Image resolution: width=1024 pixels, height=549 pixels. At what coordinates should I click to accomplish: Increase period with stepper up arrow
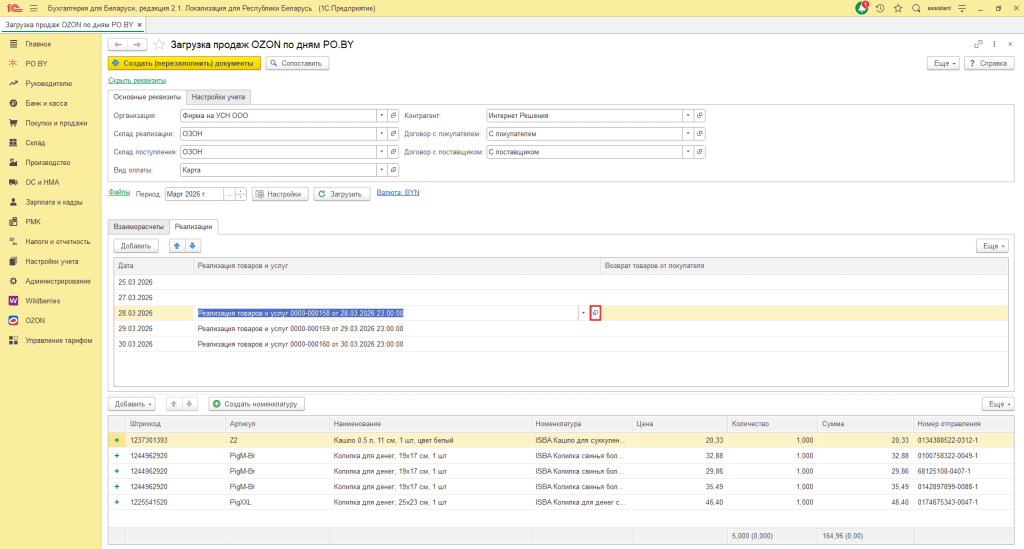pos(240,191)
